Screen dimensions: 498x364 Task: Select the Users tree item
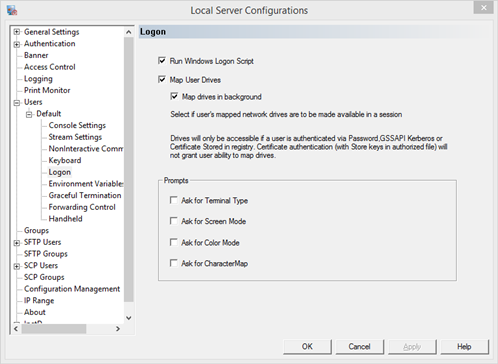point(33,102)
